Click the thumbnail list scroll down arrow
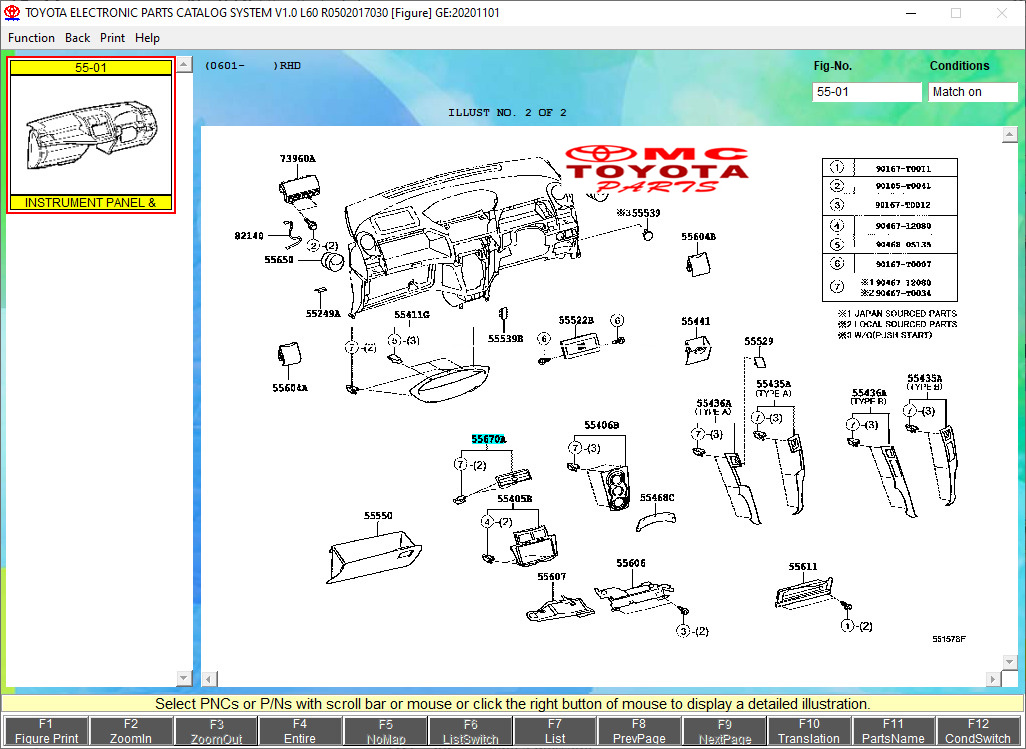1026x749 pixels. (x=185, y=678)
